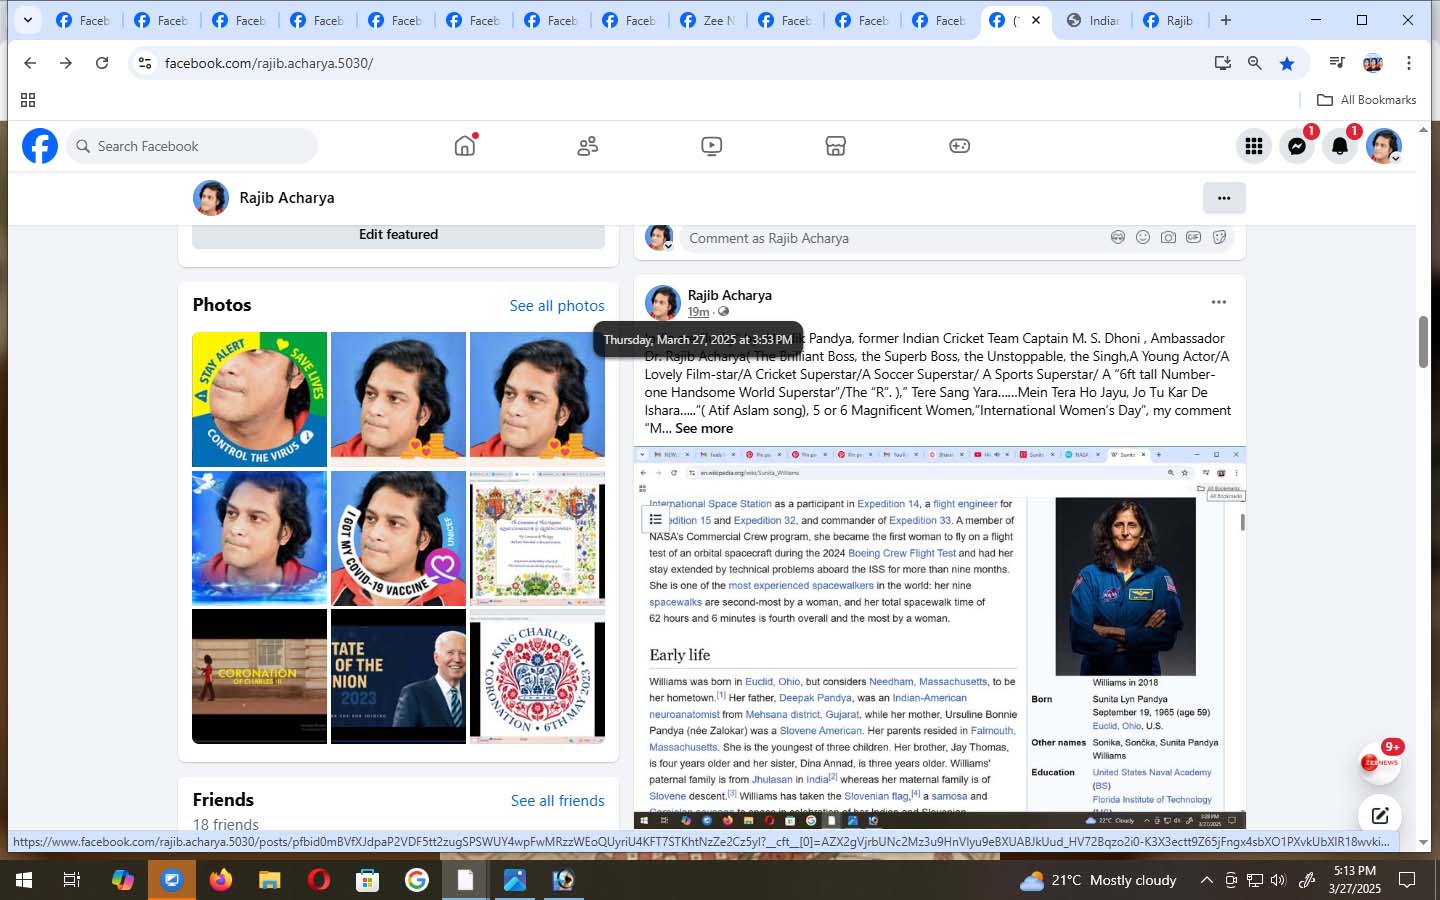Screen dimensions: 1440x900
Task: Bookmark this page with the star icon
Action: point(1287,63)
